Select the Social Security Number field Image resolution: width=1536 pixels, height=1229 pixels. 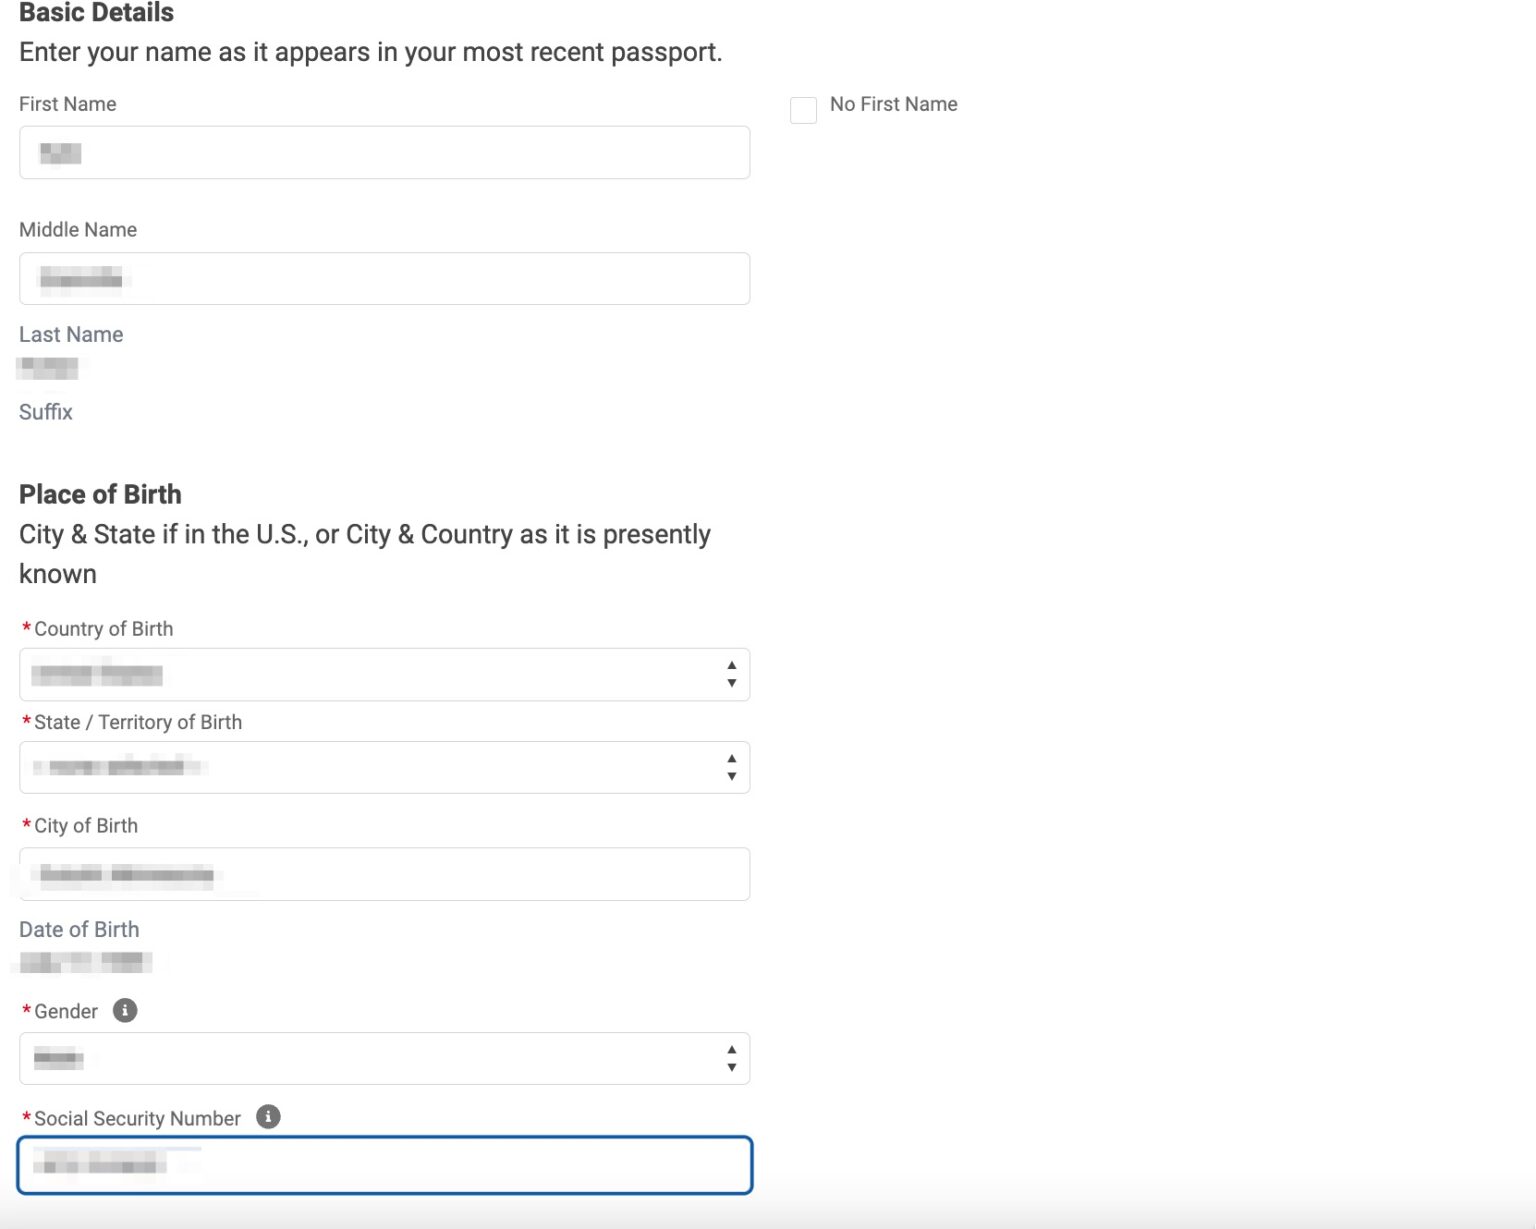pos(384,1165)
